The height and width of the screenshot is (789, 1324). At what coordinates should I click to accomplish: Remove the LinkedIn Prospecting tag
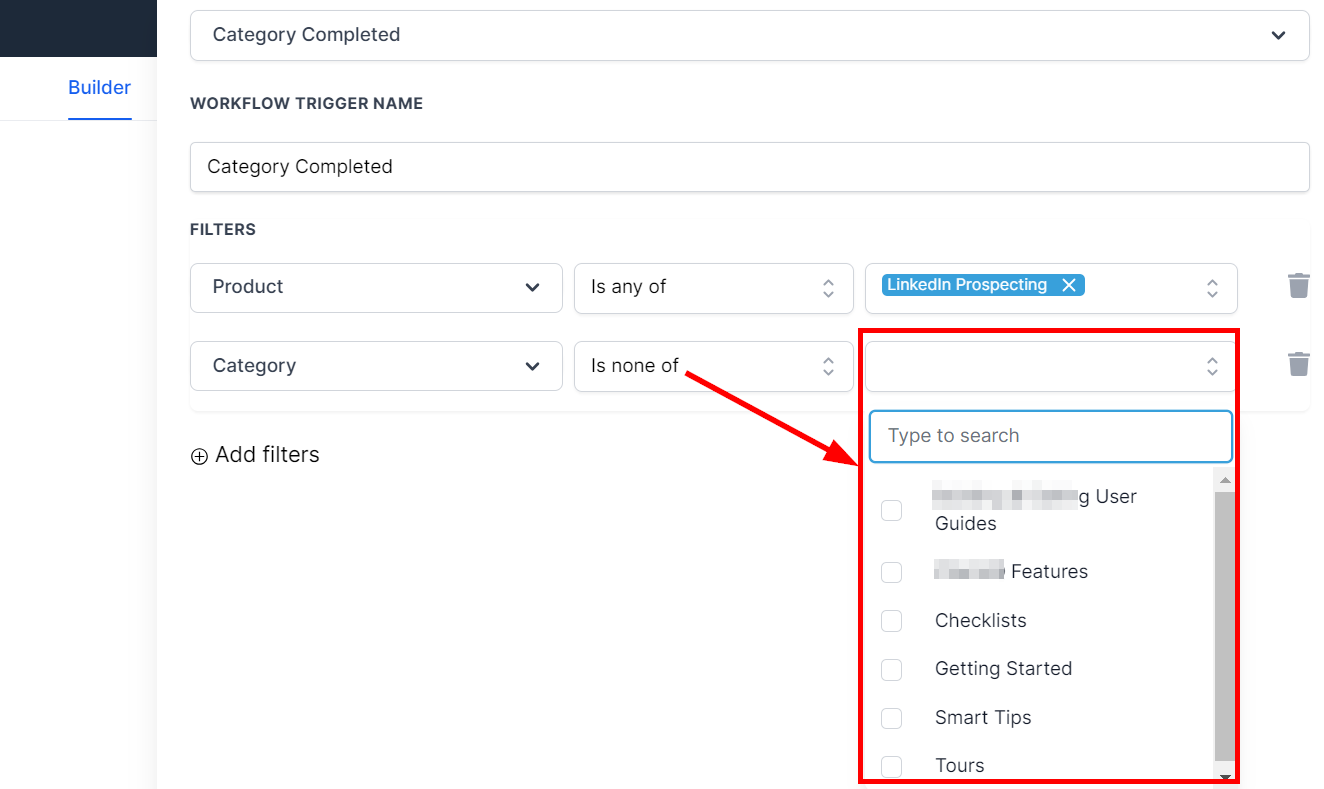pos(1068,285)
